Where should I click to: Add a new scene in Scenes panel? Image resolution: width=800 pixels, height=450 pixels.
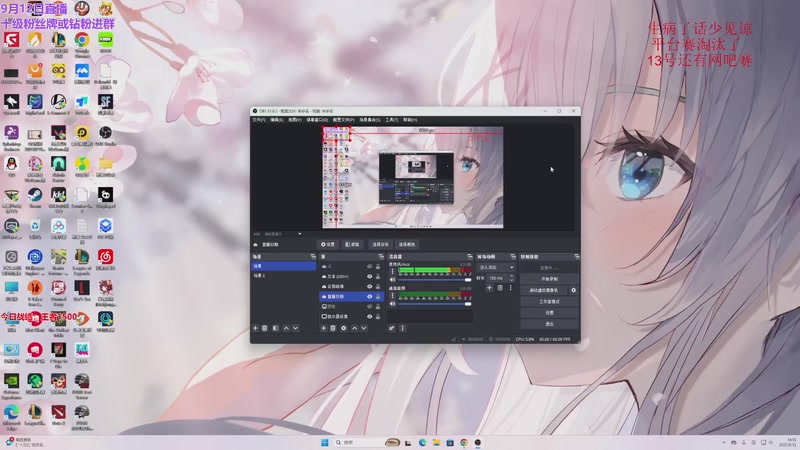tap(256, 328)
